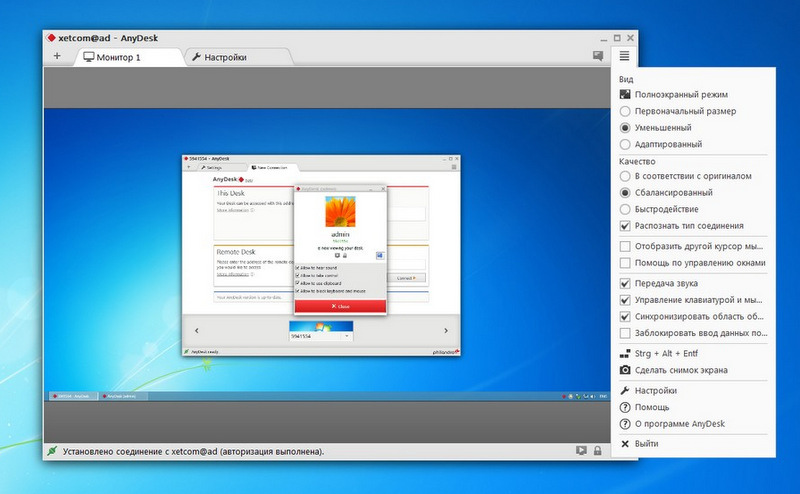This screenshot has height=494, width=800.
Task: Click the green connection status icon
Action: (x=52, y=451)
